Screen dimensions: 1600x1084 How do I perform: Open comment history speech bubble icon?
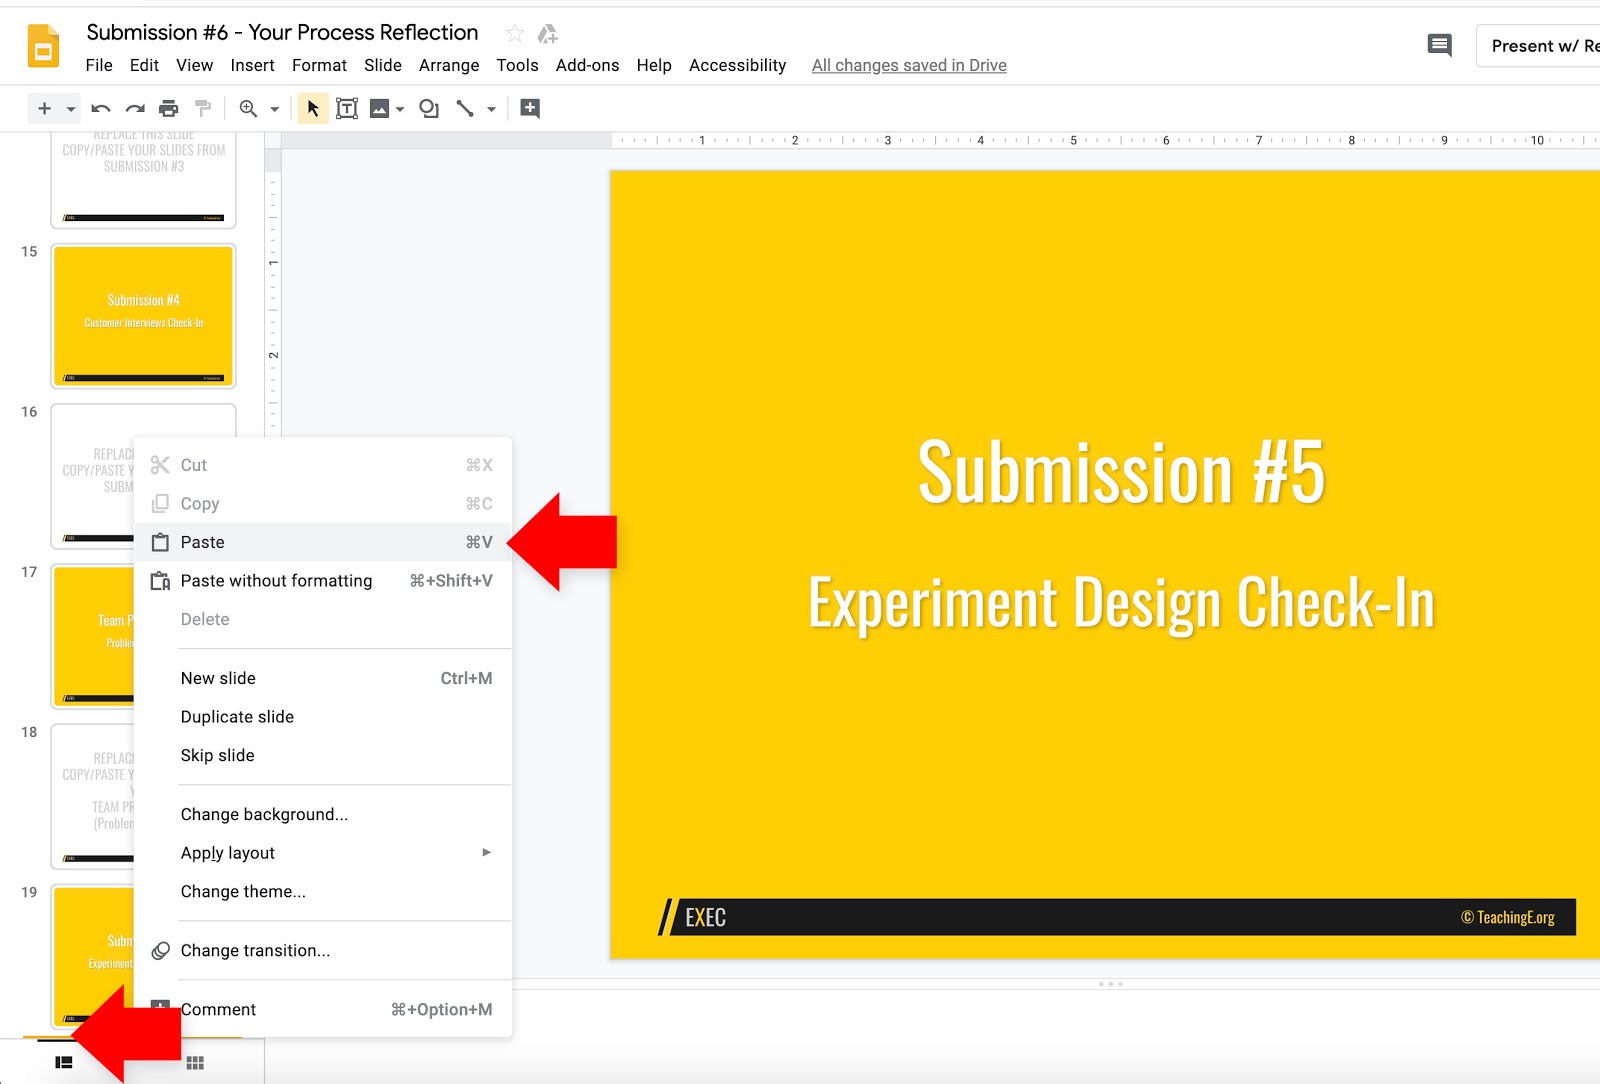(x=1439, y=45)
